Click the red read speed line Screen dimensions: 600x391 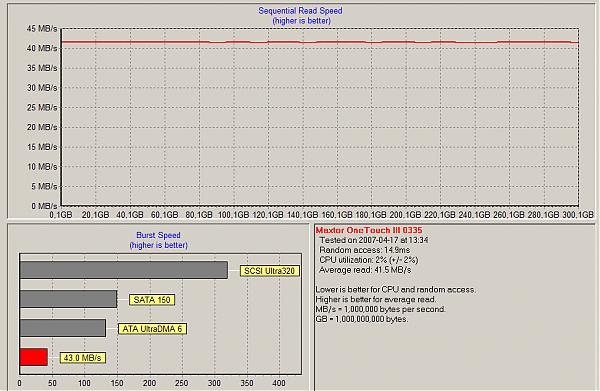[320, 42]
